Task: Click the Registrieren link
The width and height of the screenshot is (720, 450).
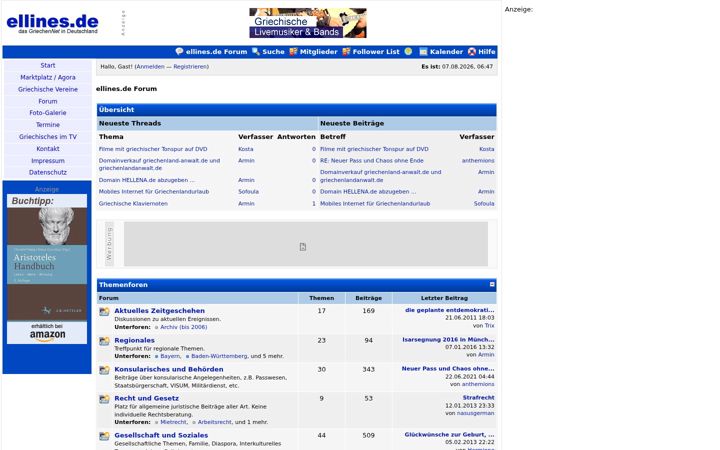Action: pyautogui.click(x=190, y=67)
